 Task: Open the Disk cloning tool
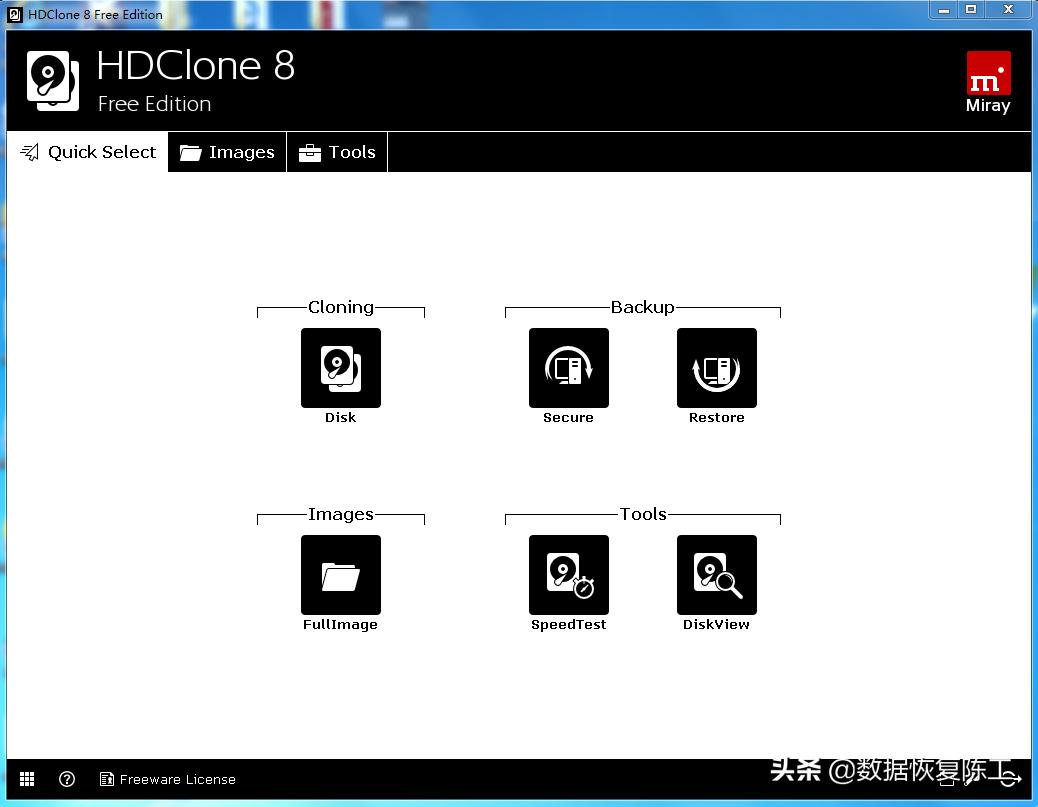[341, 367]
